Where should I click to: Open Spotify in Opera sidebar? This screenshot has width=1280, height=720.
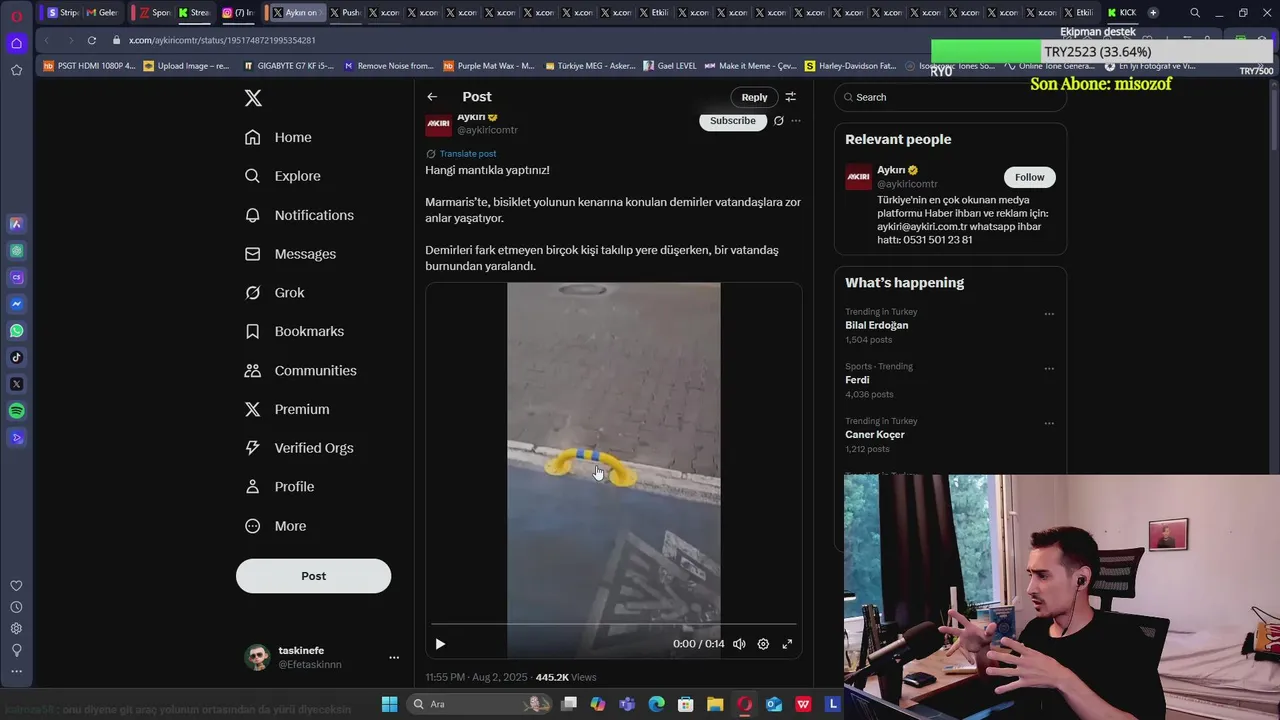click(x=16, y=411)
